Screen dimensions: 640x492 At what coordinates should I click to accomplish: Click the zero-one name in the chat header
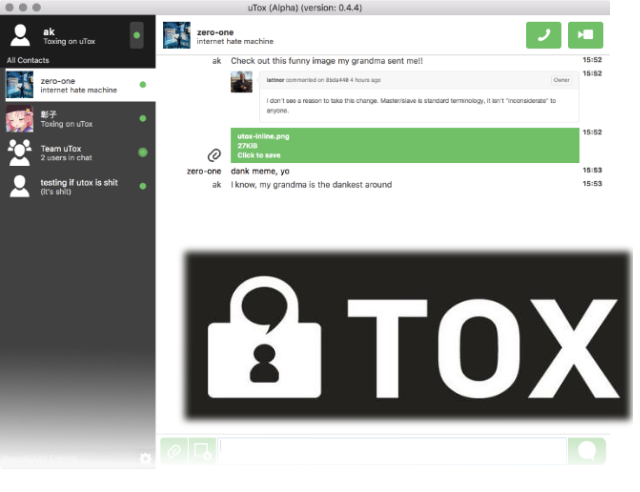tap(215, 32)
